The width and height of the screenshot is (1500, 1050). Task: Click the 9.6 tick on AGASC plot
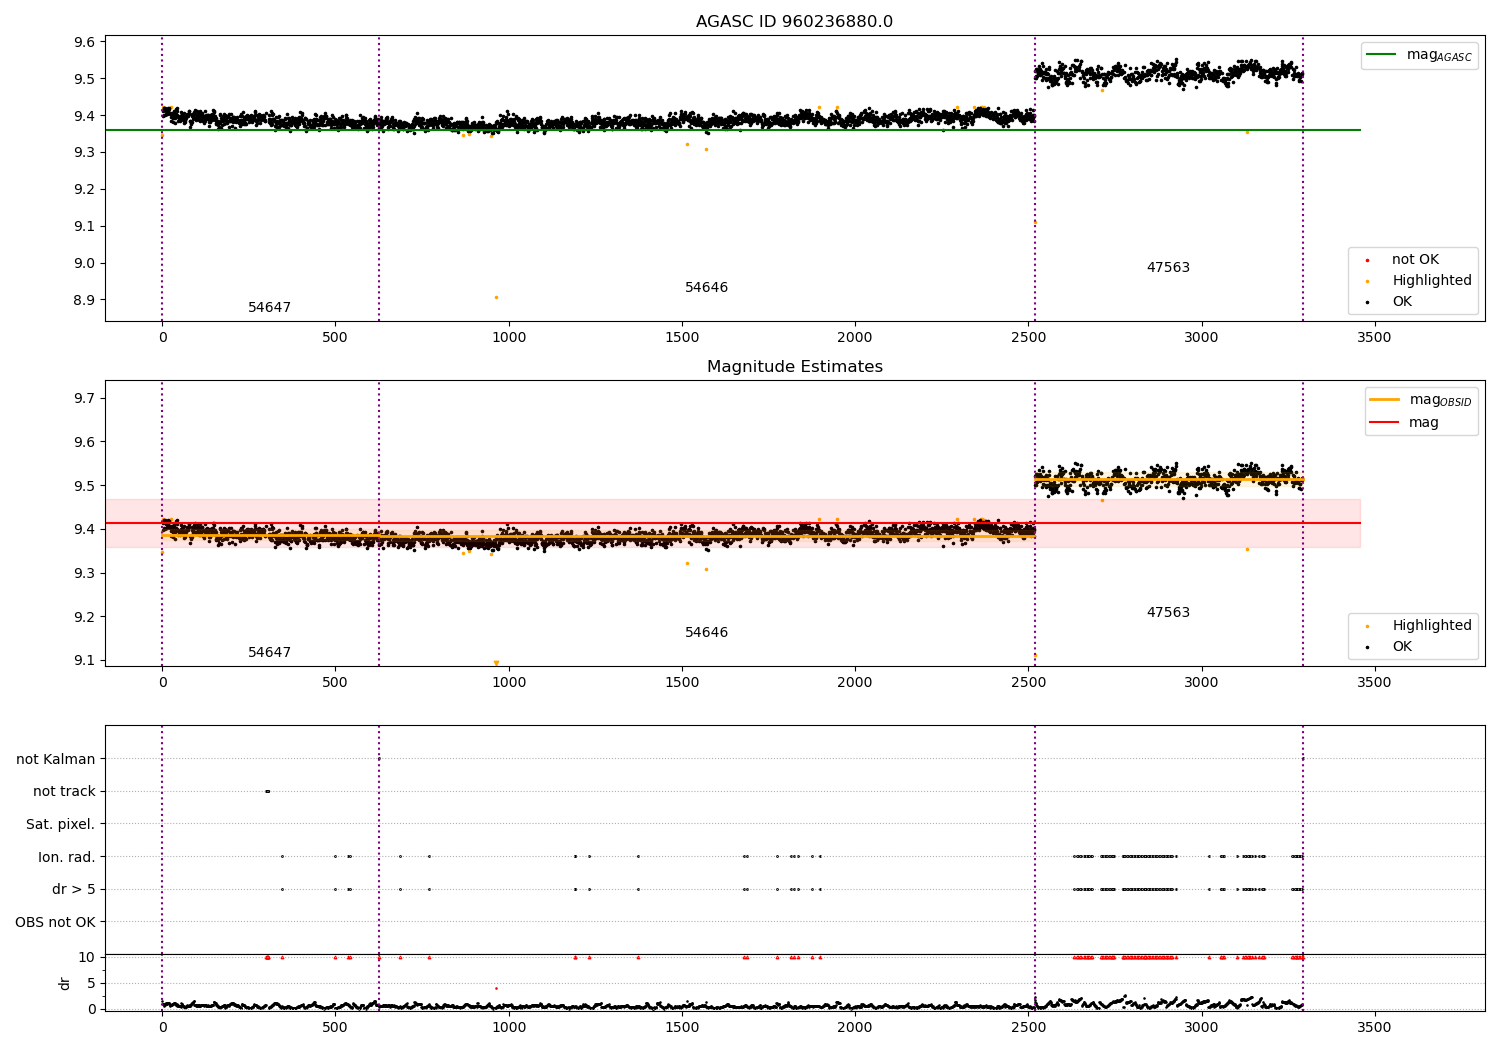(x=84, y=42)
